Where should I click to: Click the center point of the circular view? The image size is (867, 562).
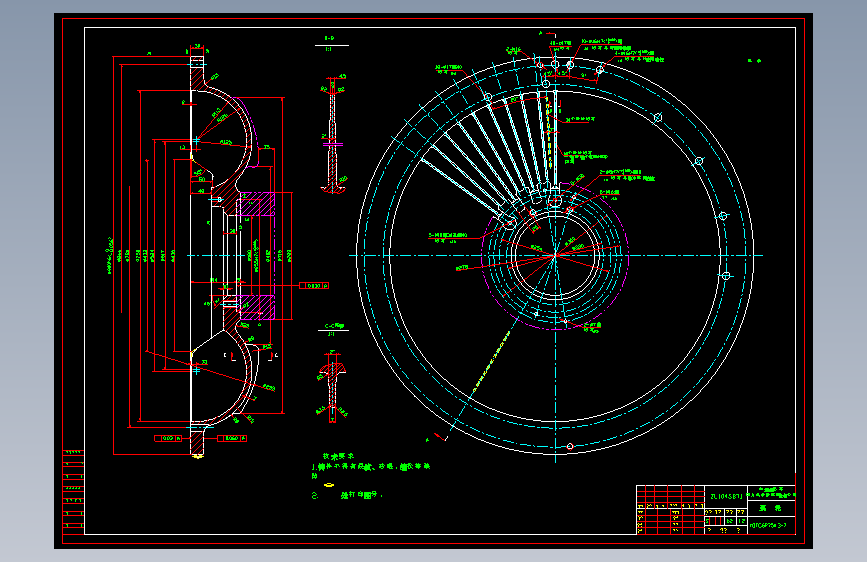(x=555, y=256)
